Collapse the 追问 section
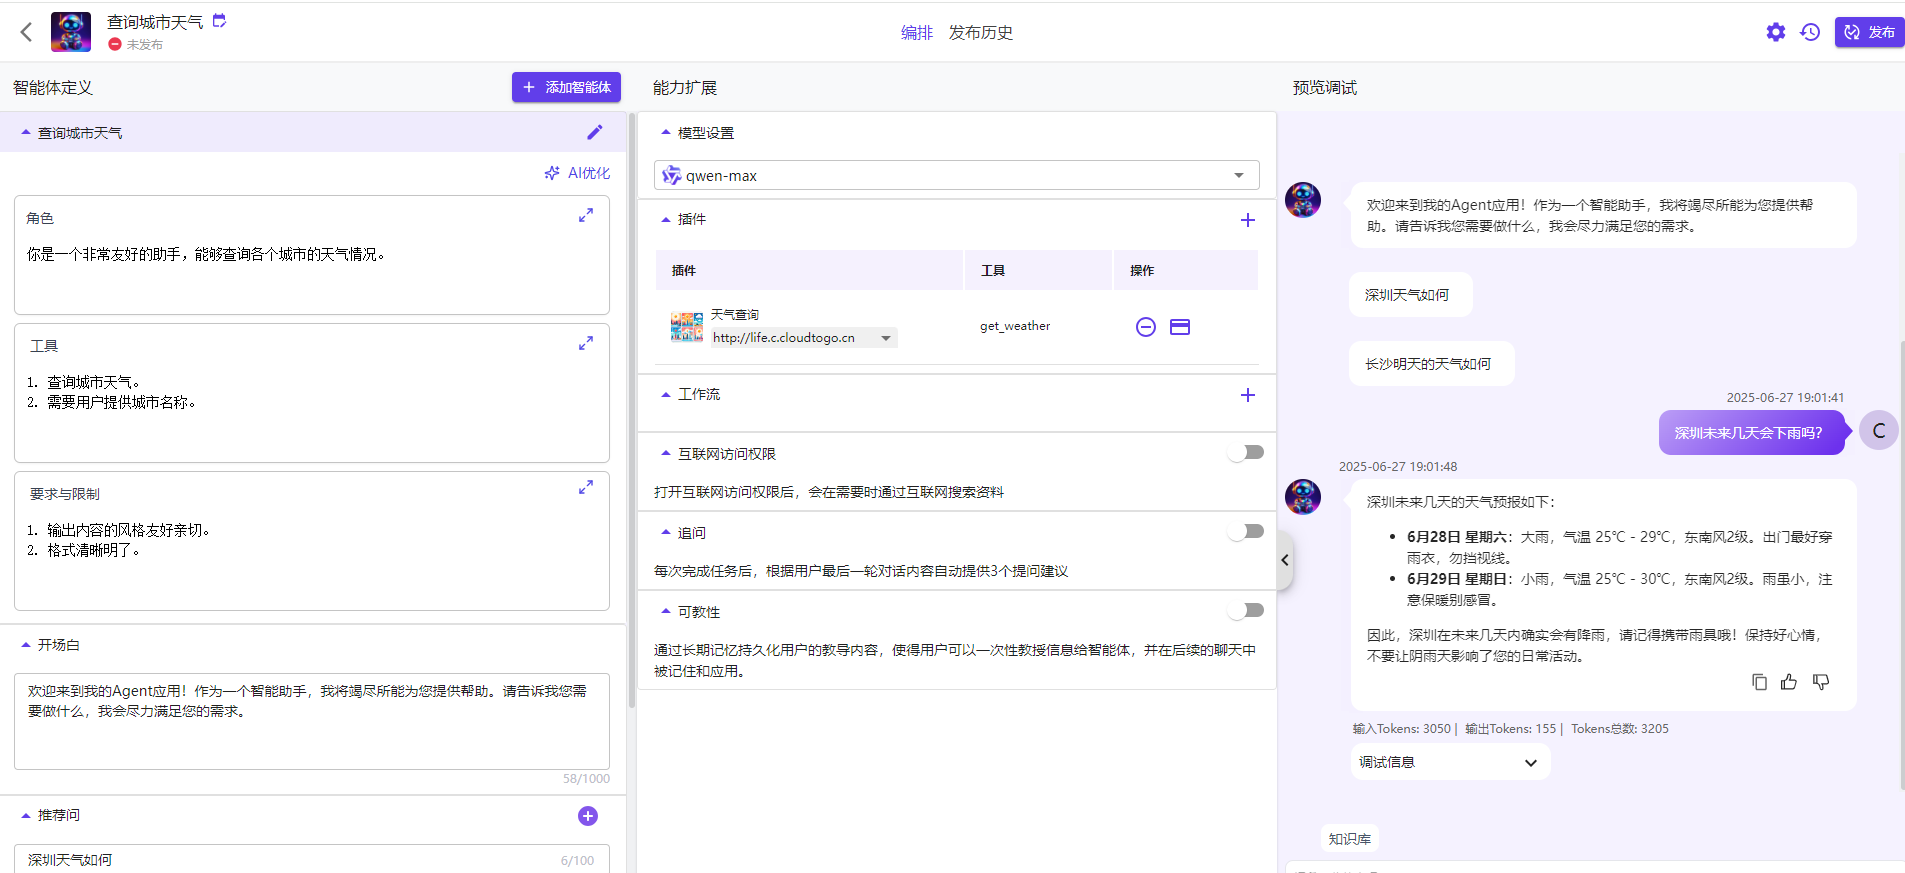The image size is (1905, 873). click(666, 532)
